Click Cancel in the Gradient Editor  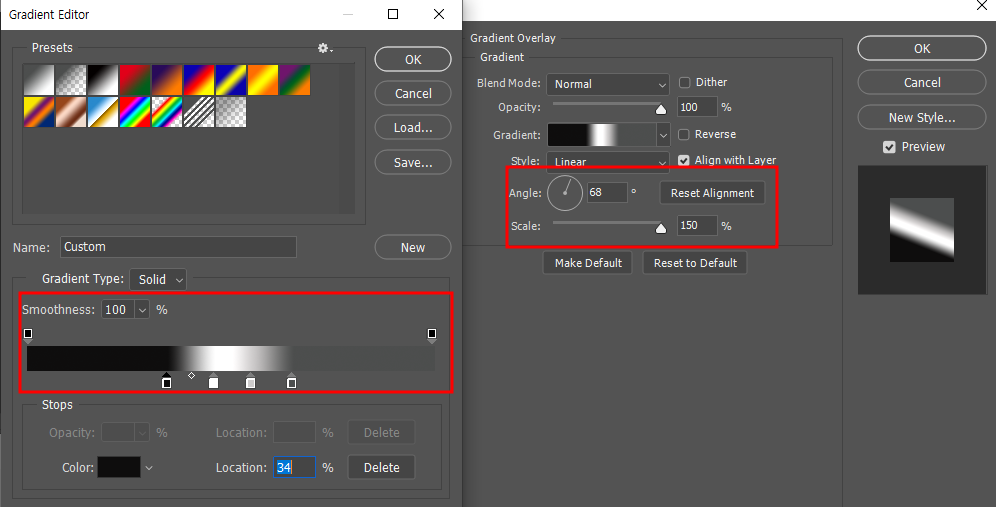click(413, 94)
